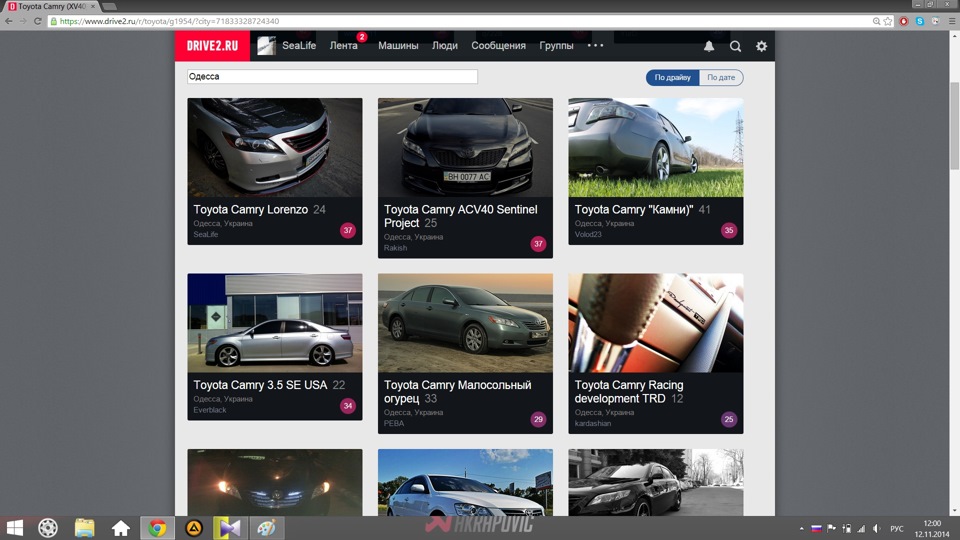Select the По дате sort option
Viewport: 960px width, 540px height.
pyautogui.click(x=721, y=78)
